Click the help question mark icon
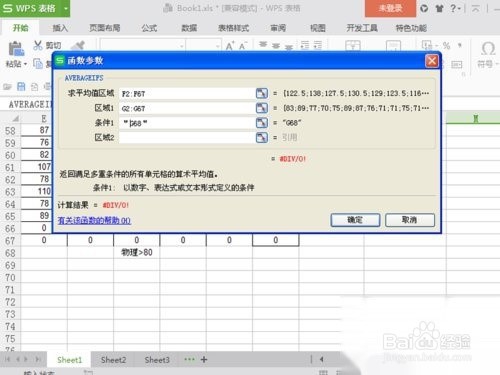The width and height of the screenshot is (500, 375). point(453,8)
